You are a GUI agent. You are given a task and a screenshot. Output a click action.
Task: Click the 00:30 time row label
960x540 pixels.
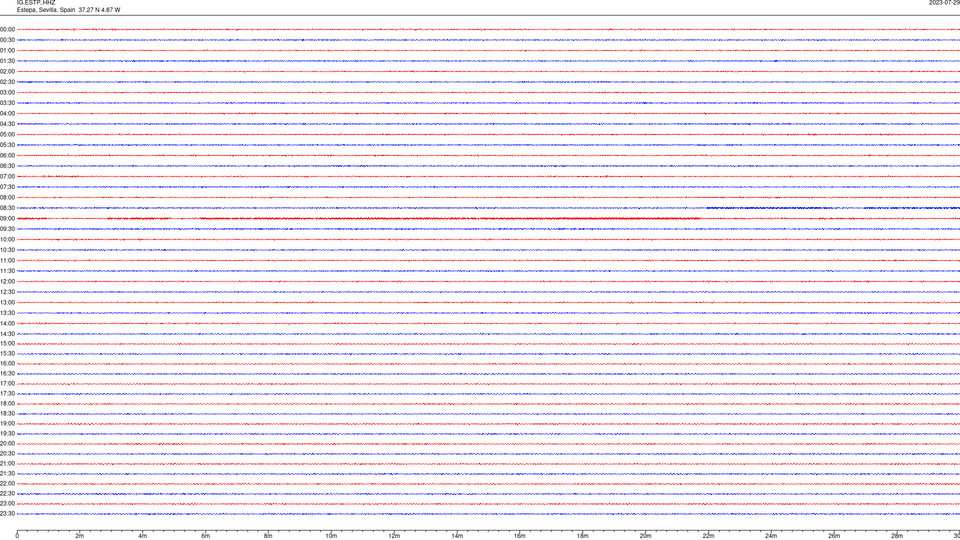point(7,40)
